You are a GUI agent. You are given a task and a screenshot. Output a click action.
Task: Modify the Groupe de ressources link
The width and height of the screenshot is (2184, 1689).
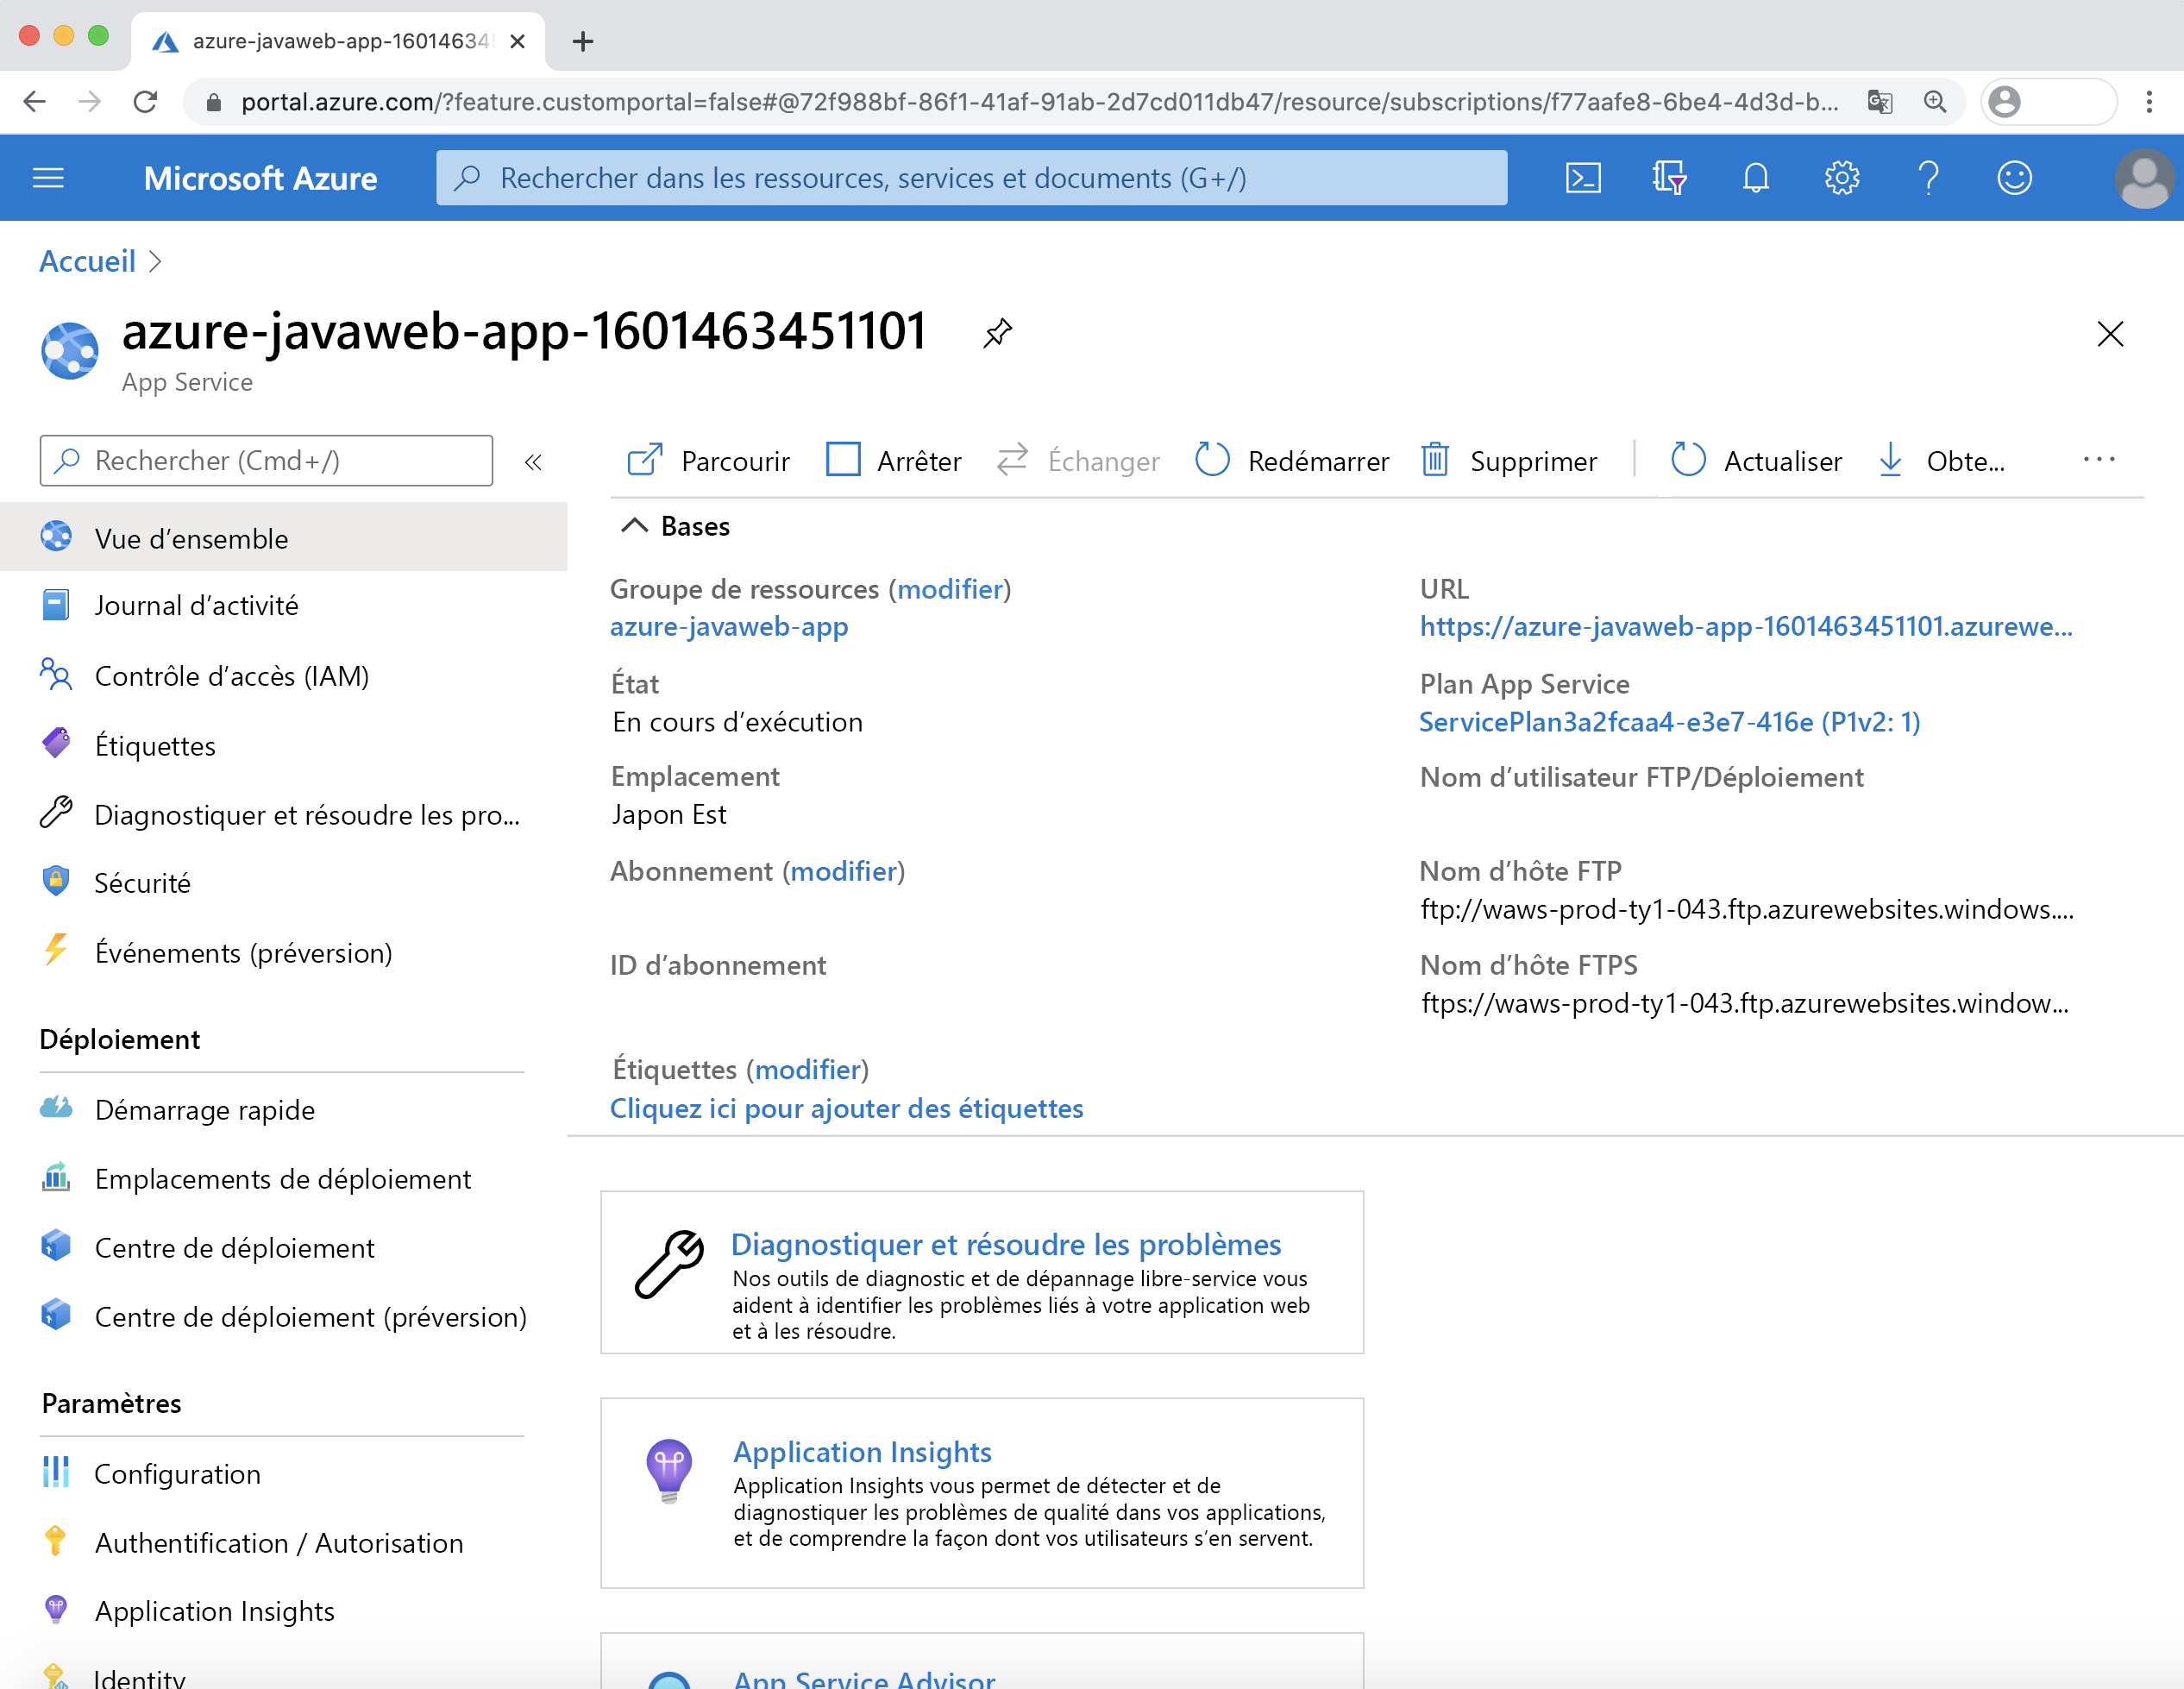[x=950, y=589]
